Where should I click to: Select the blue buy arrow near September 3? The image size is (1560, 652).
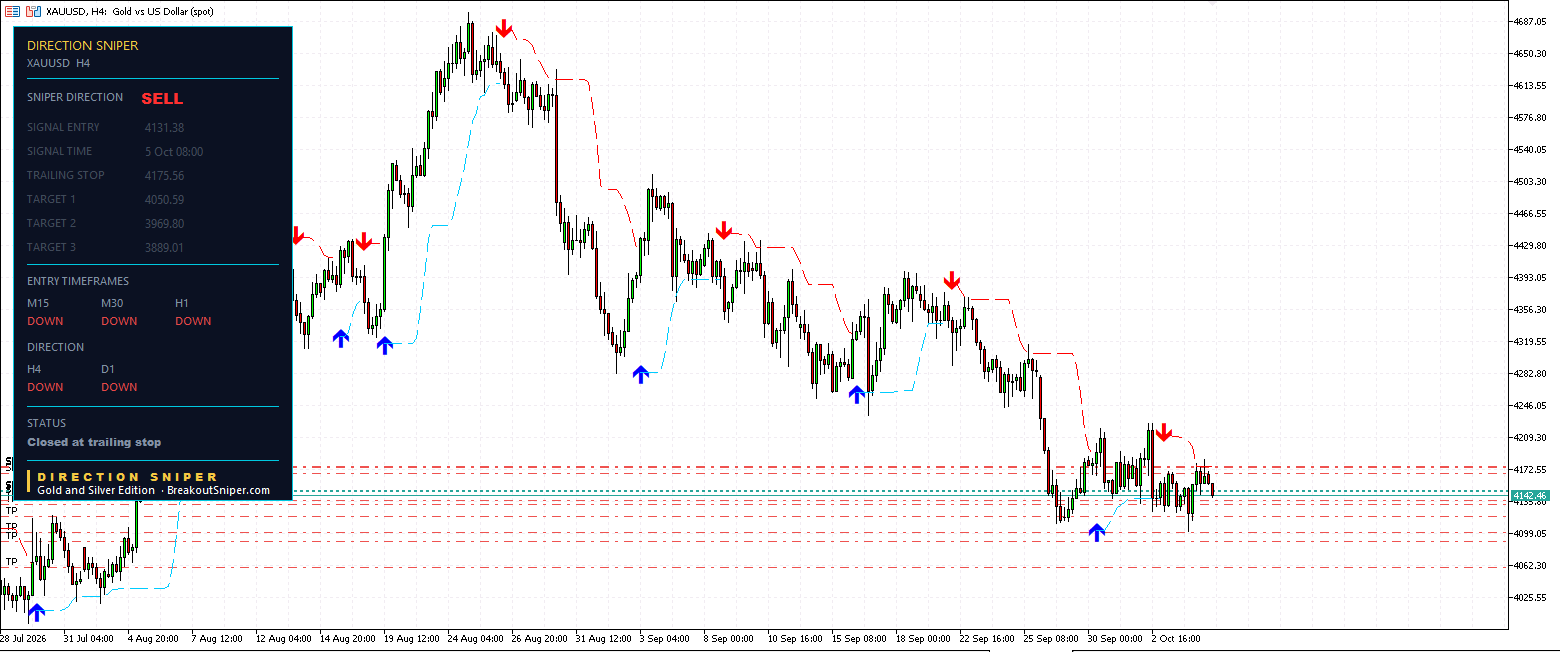coord(641,374)
